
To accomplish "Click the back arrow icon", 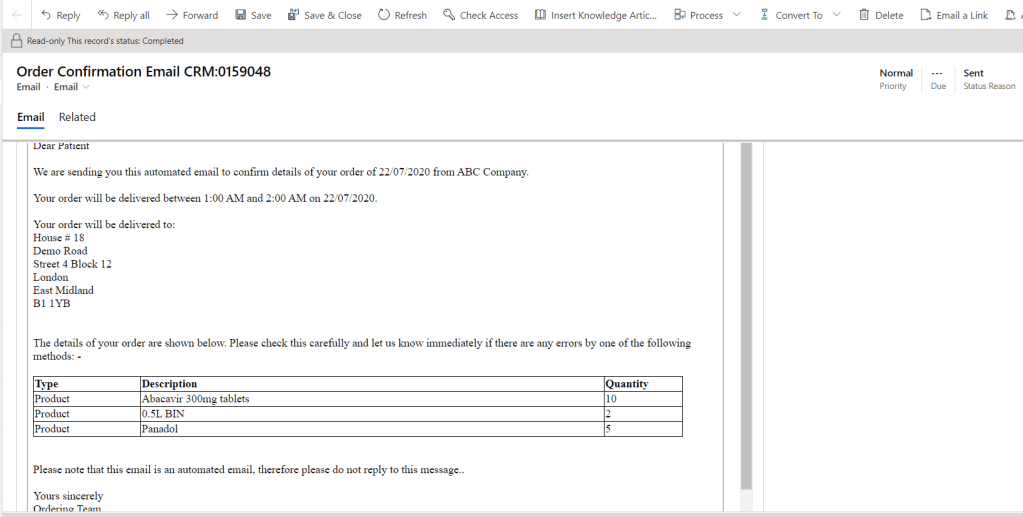I will (x=16, y=15).
